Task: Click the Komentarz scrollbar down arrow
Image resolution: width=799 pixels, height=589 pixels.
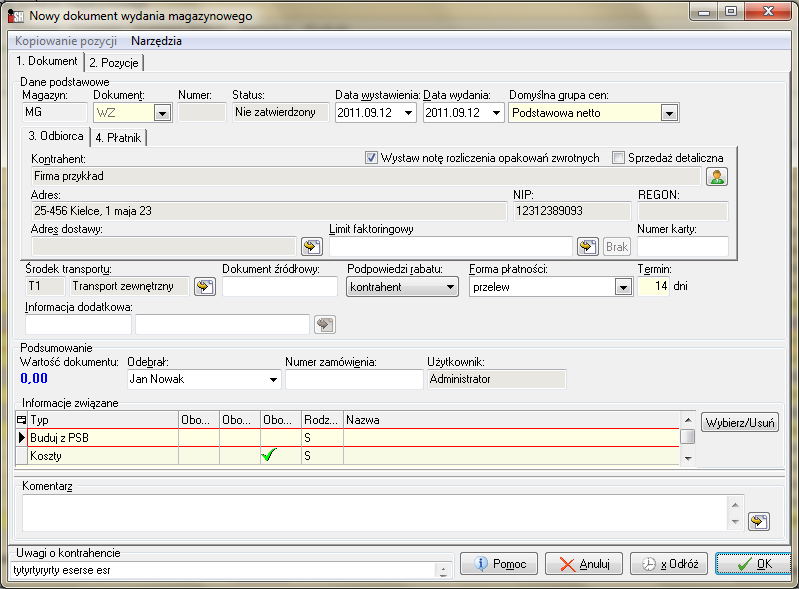Action: tap(735, 521)
